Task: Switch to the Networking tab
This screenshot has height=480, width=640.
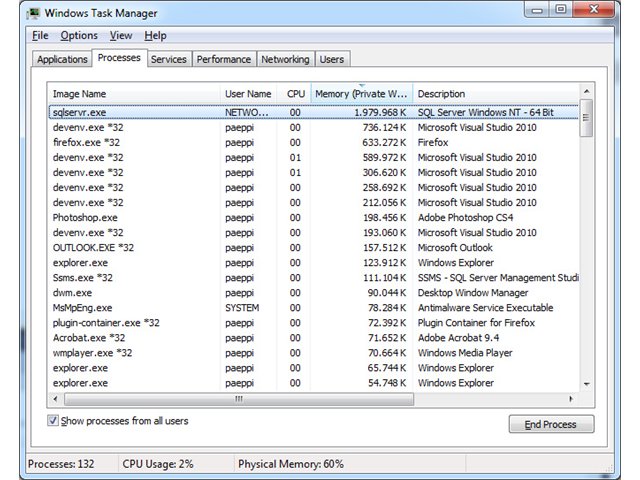Action: [x=285, y=60]
